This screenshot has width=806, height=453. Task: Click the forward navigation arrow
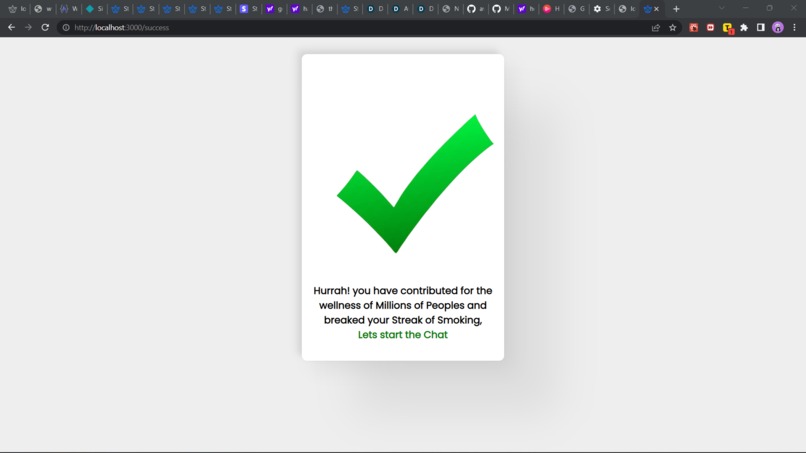pyautogui.click(x=28, y=27)
